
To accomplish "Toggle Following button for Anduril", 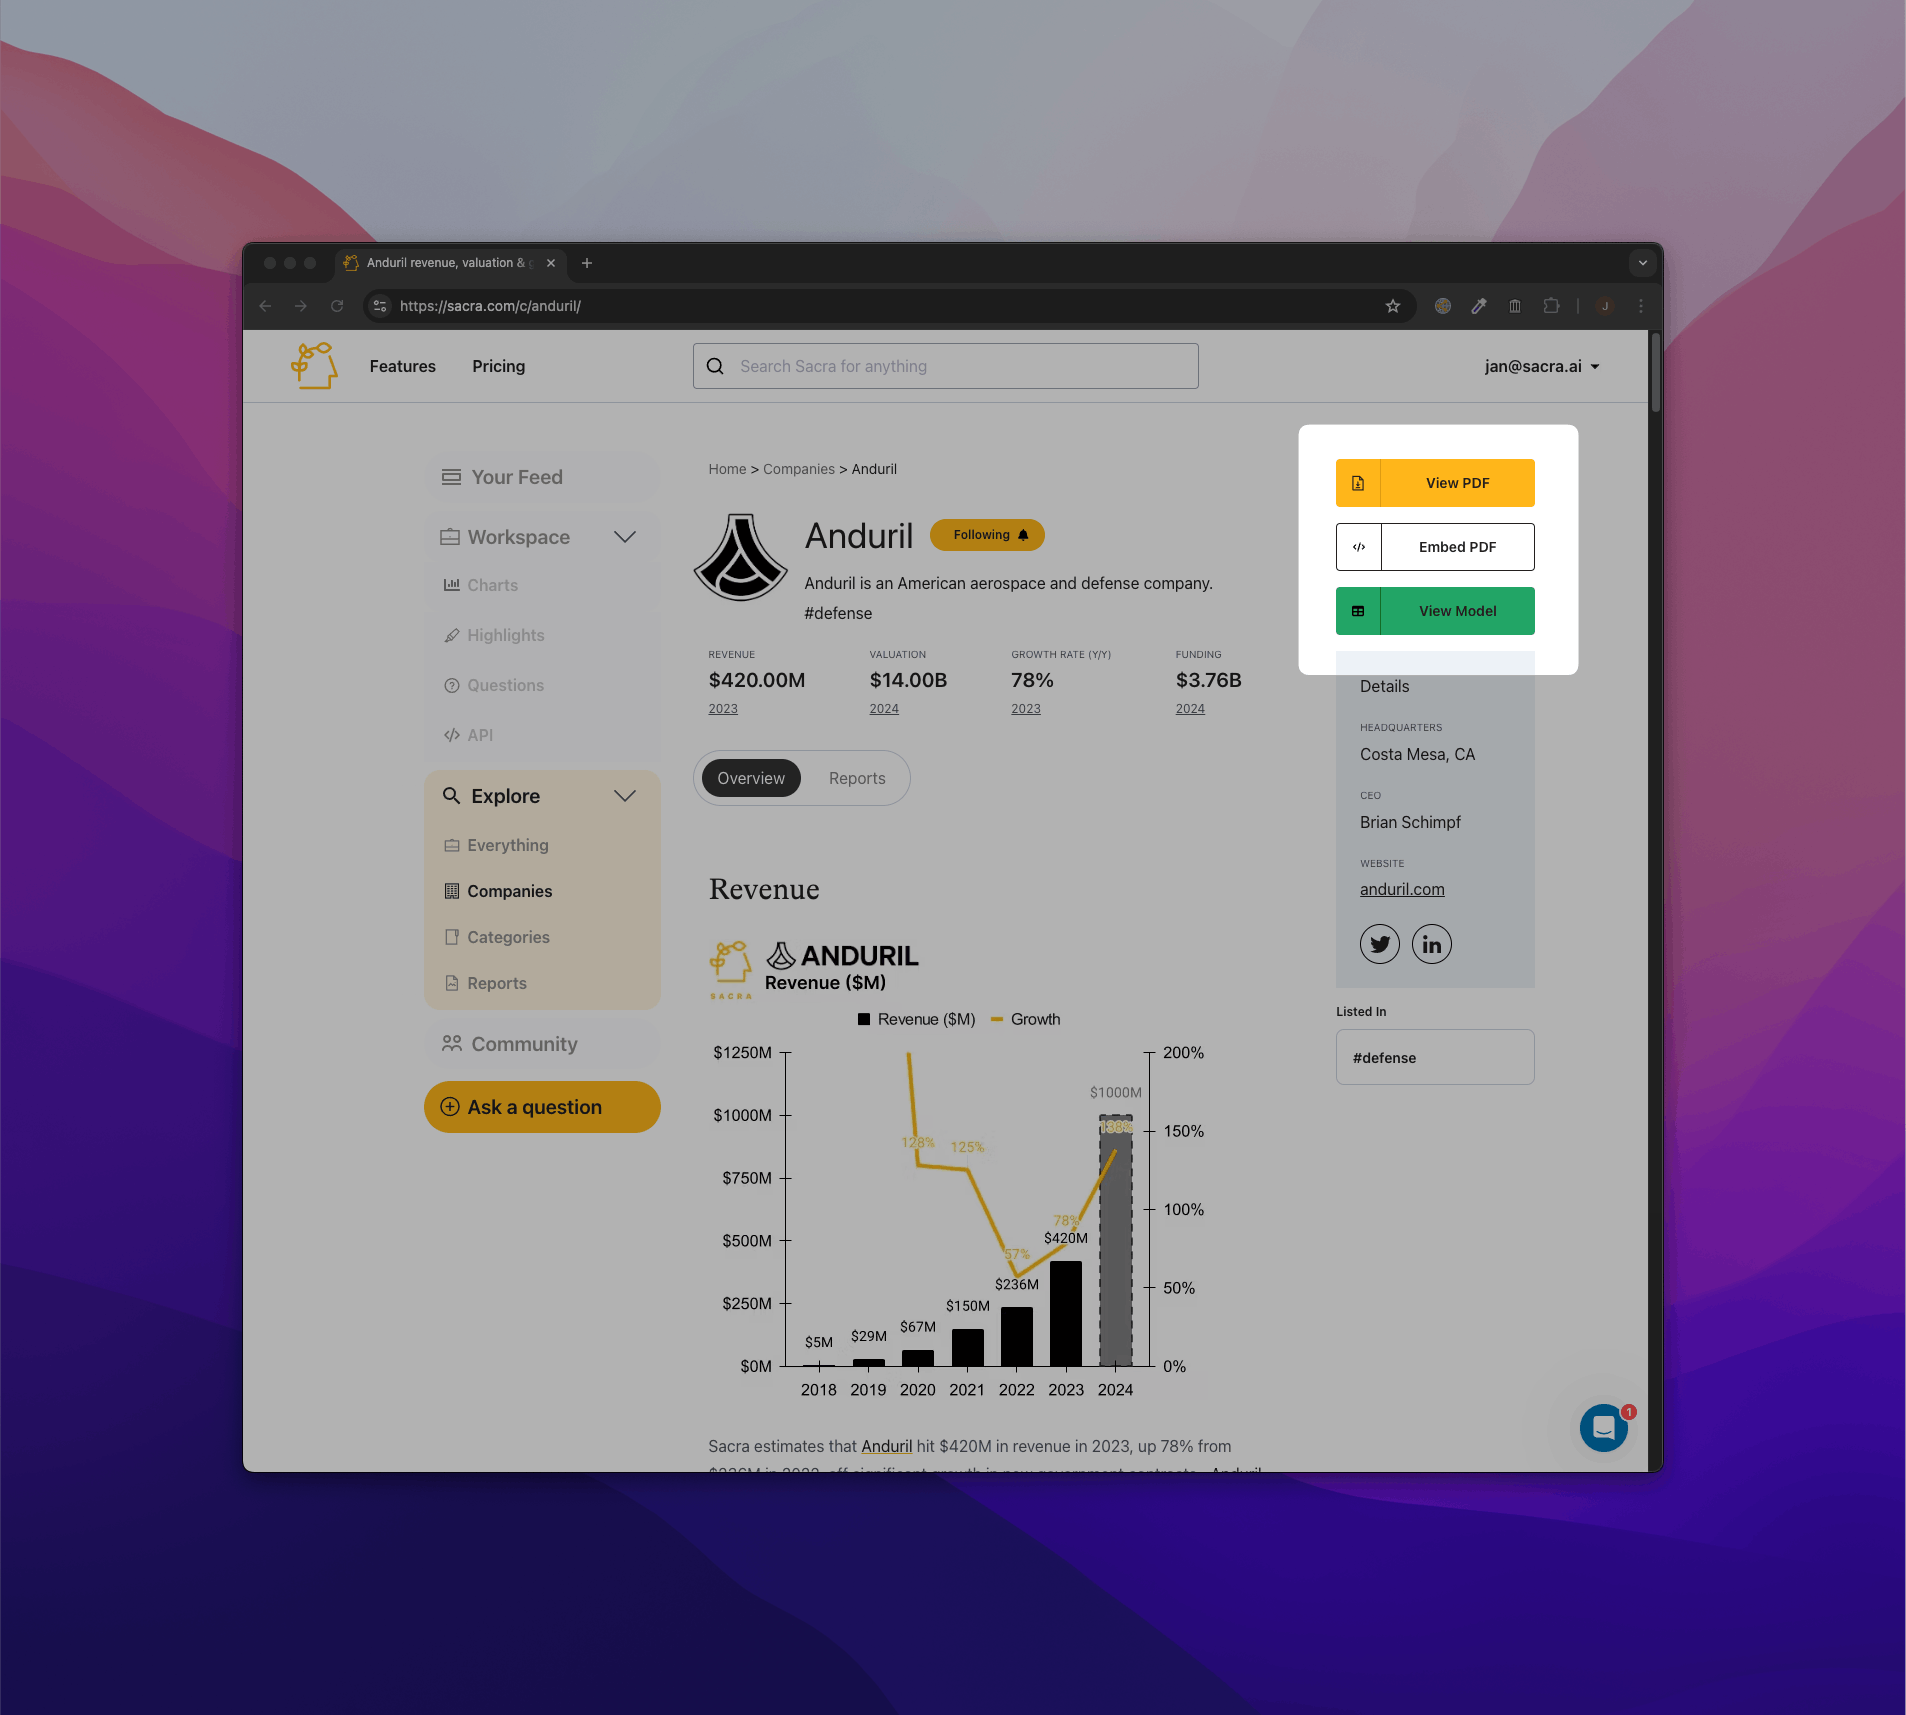I will [x=987, y=535].
